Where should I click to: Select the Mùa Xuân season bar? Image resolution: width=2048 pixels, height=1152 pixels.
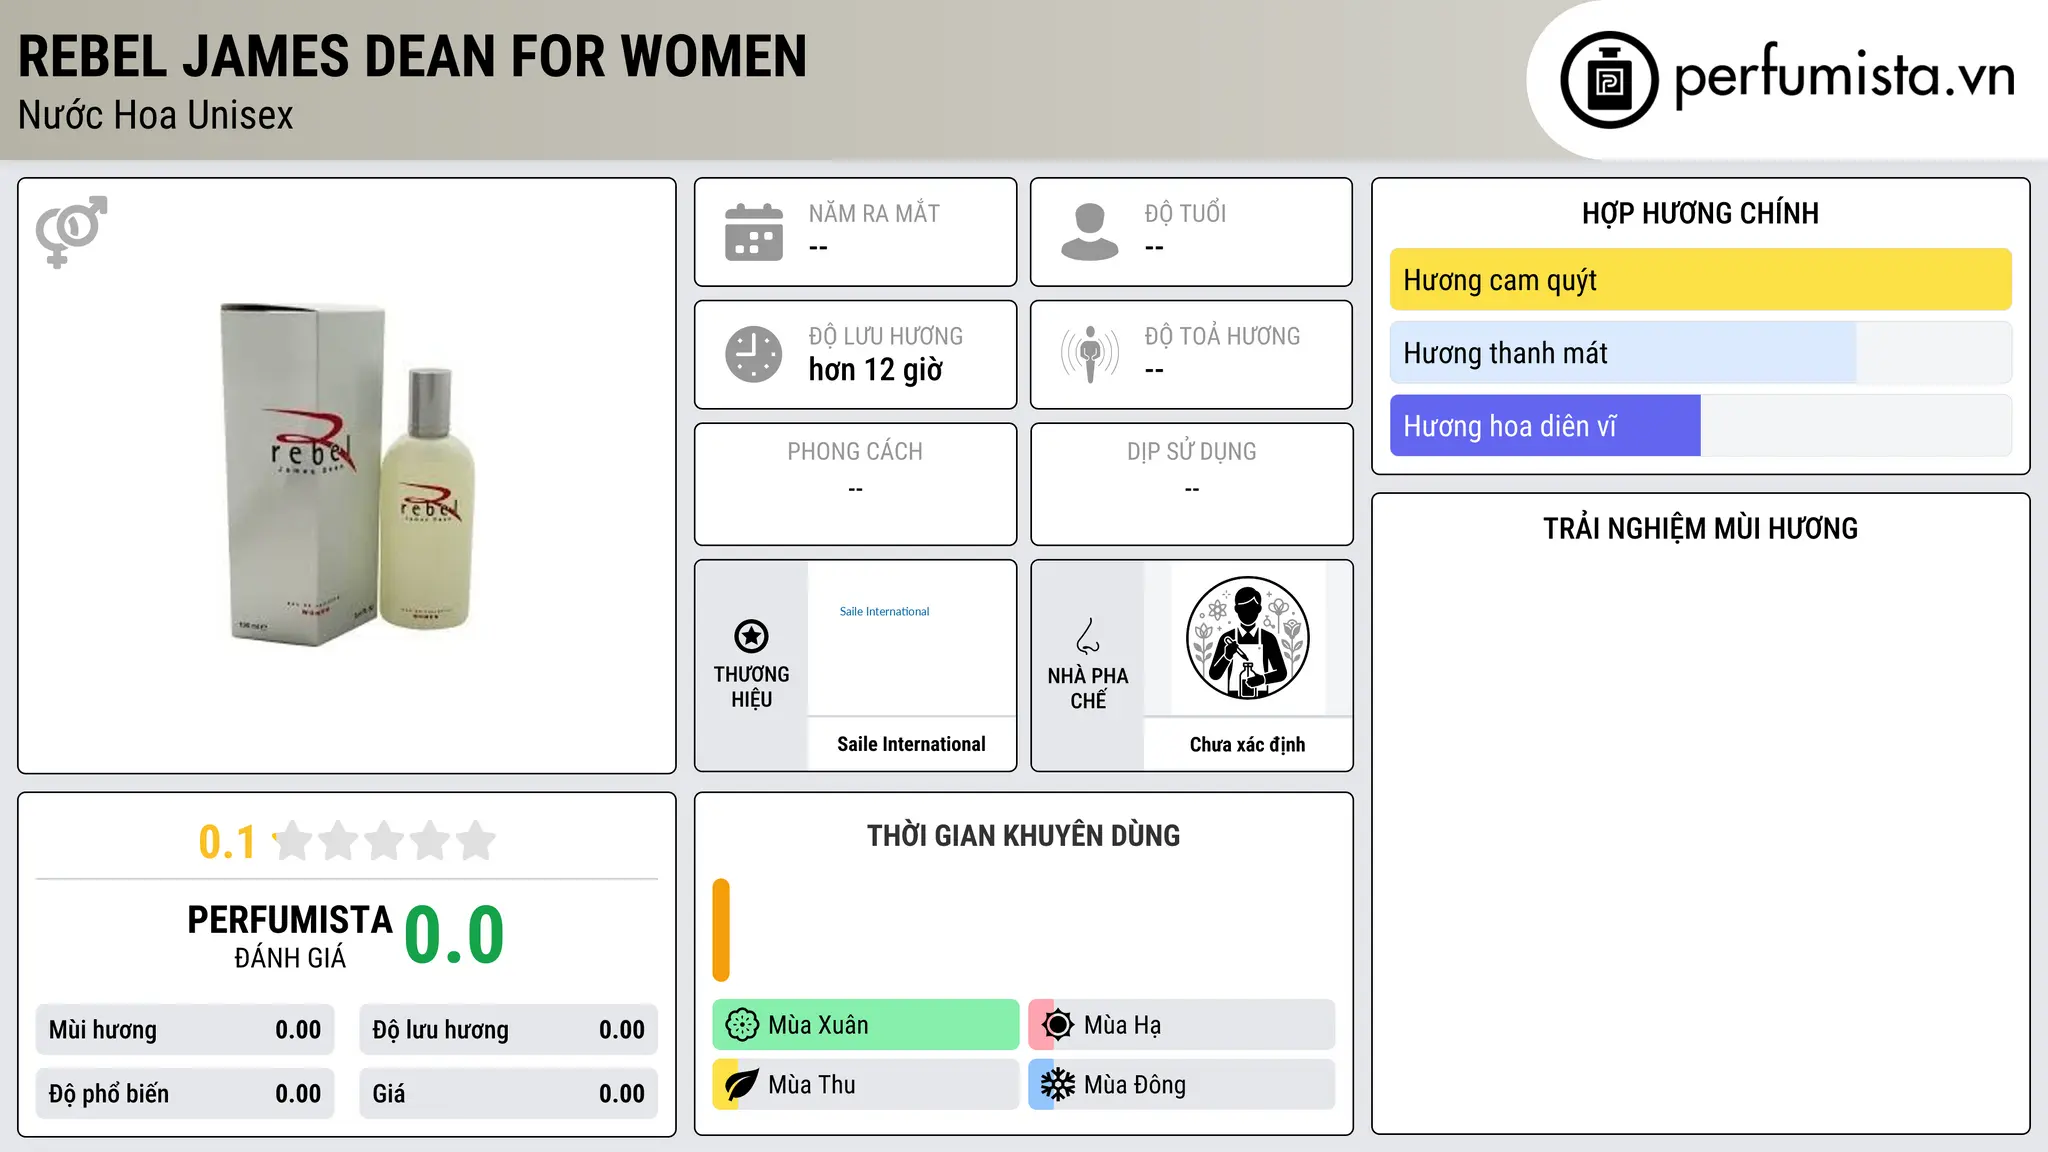point(866,1024)
